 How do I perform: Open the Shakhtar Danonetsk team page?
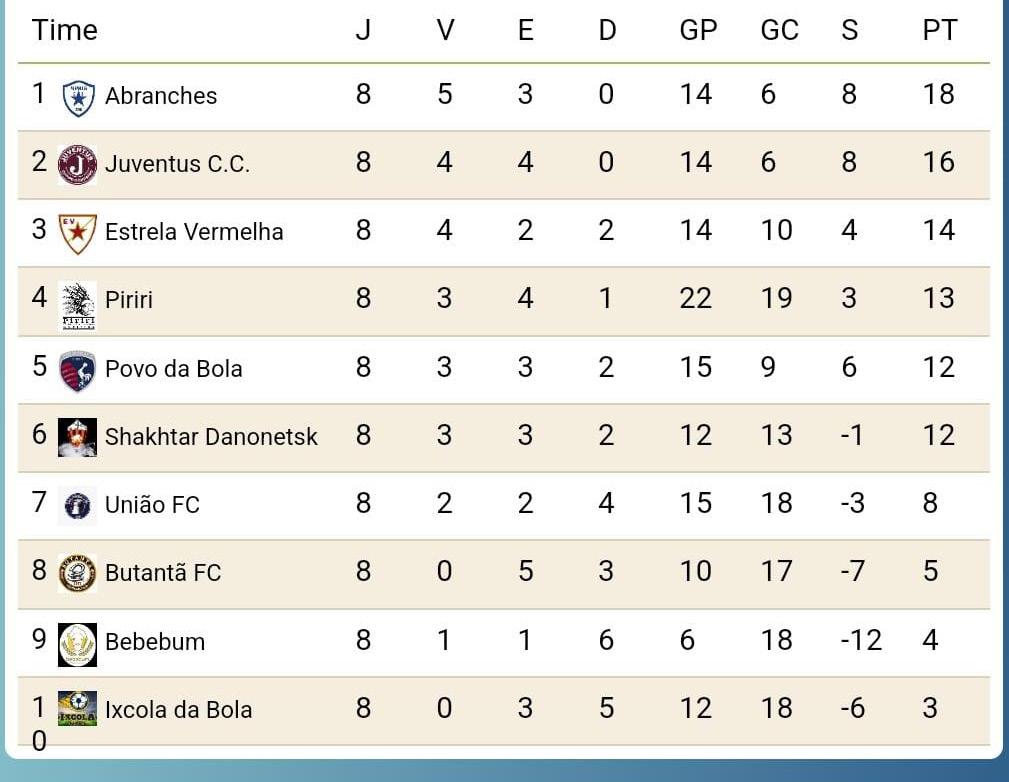(x=211, y=436)
